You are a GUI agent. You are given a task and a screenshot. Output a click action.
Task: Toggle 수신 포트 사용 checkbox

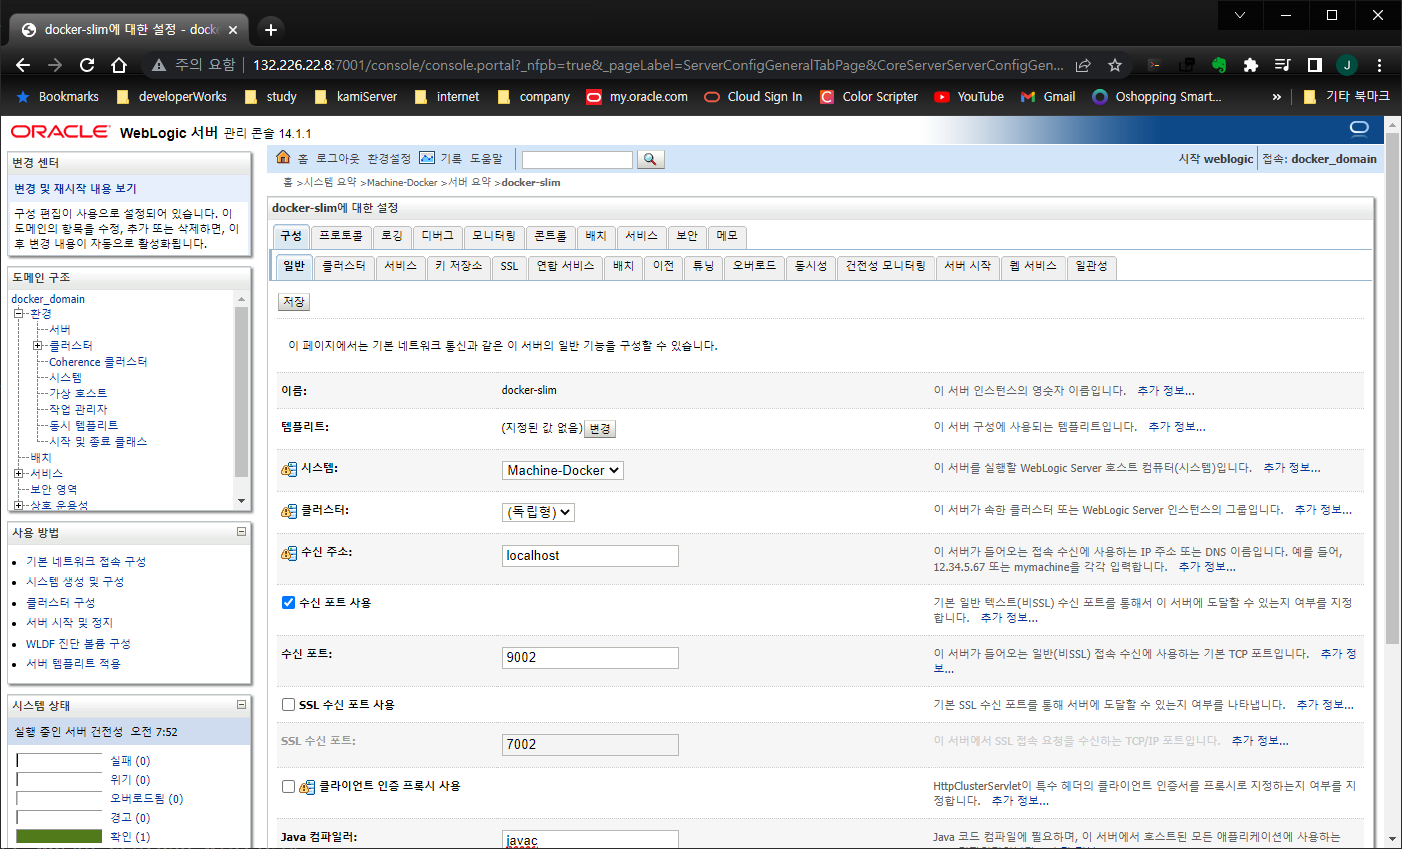point(288,602)
